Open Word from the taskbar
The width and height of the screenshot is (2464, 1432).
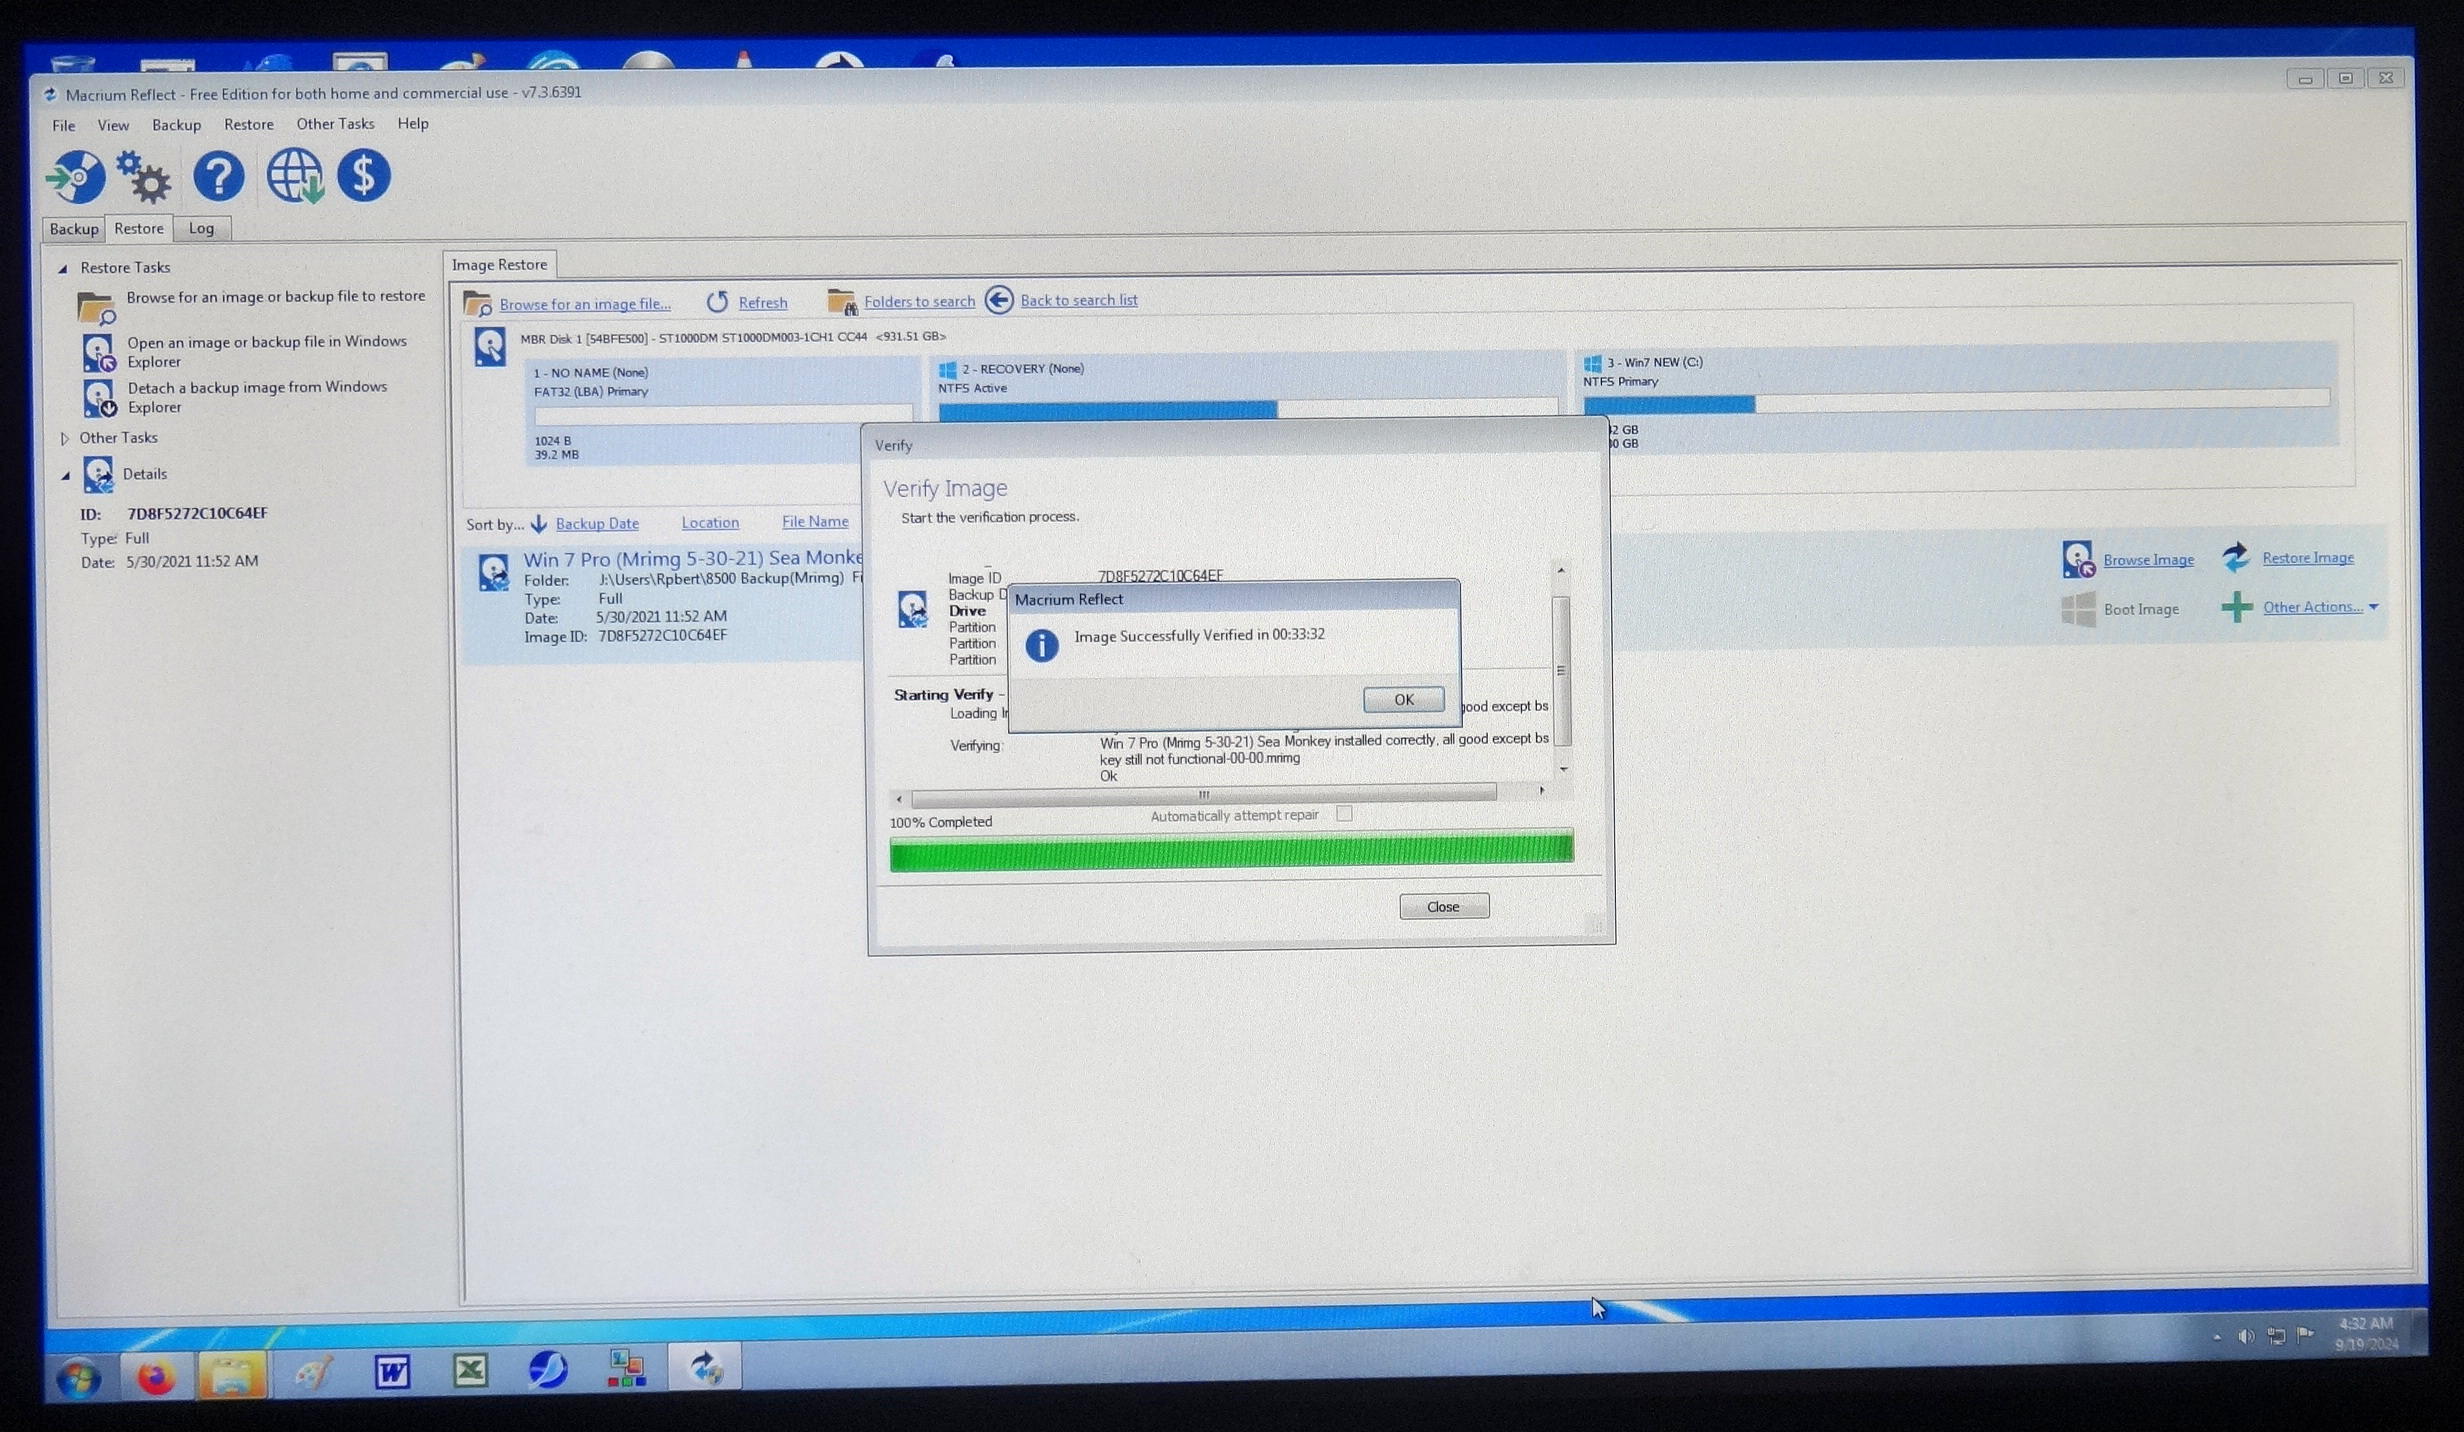tap(392, 1371)
